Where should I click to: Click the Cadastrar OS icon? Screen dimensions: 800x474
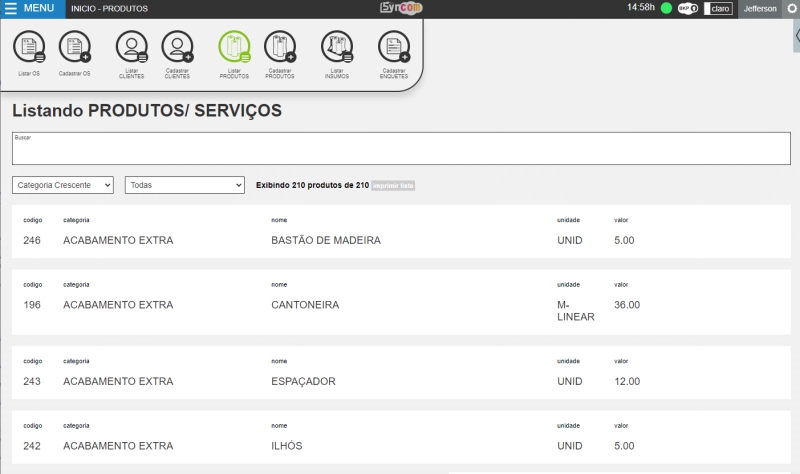[x=74, y=47]
